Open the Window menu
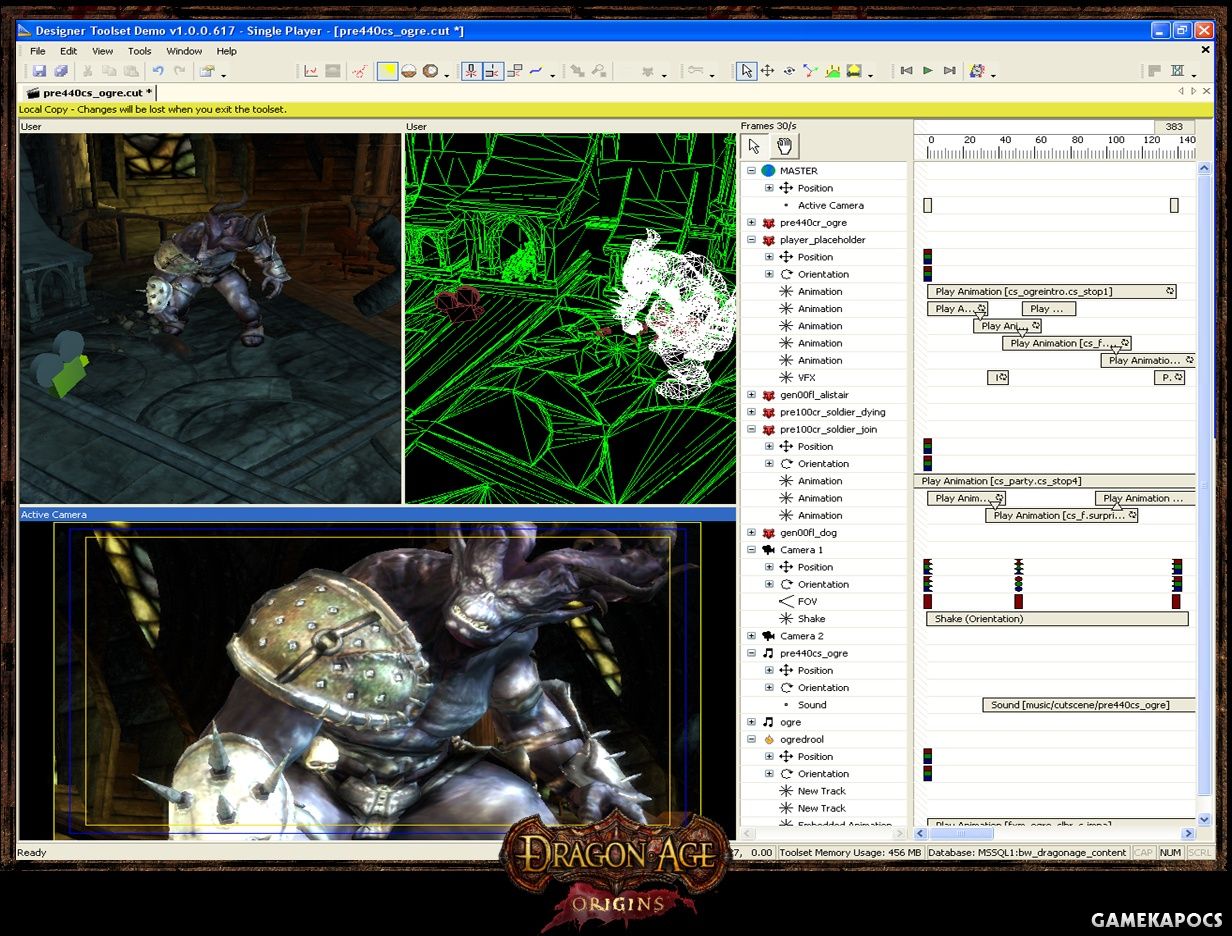Viewport: 1232px width, 936px height. (184, 51)
